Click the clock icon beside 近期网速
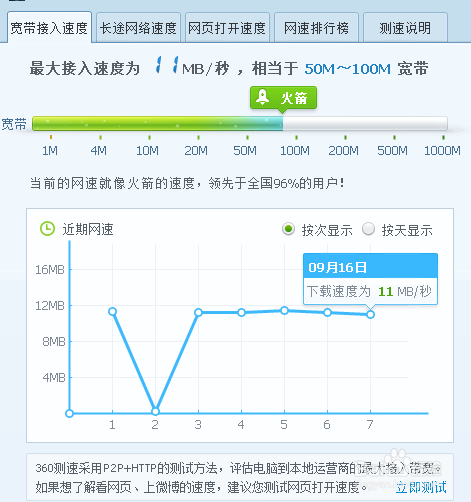The width and height of the screenshot is (471, 502). (x=47, y=229)
